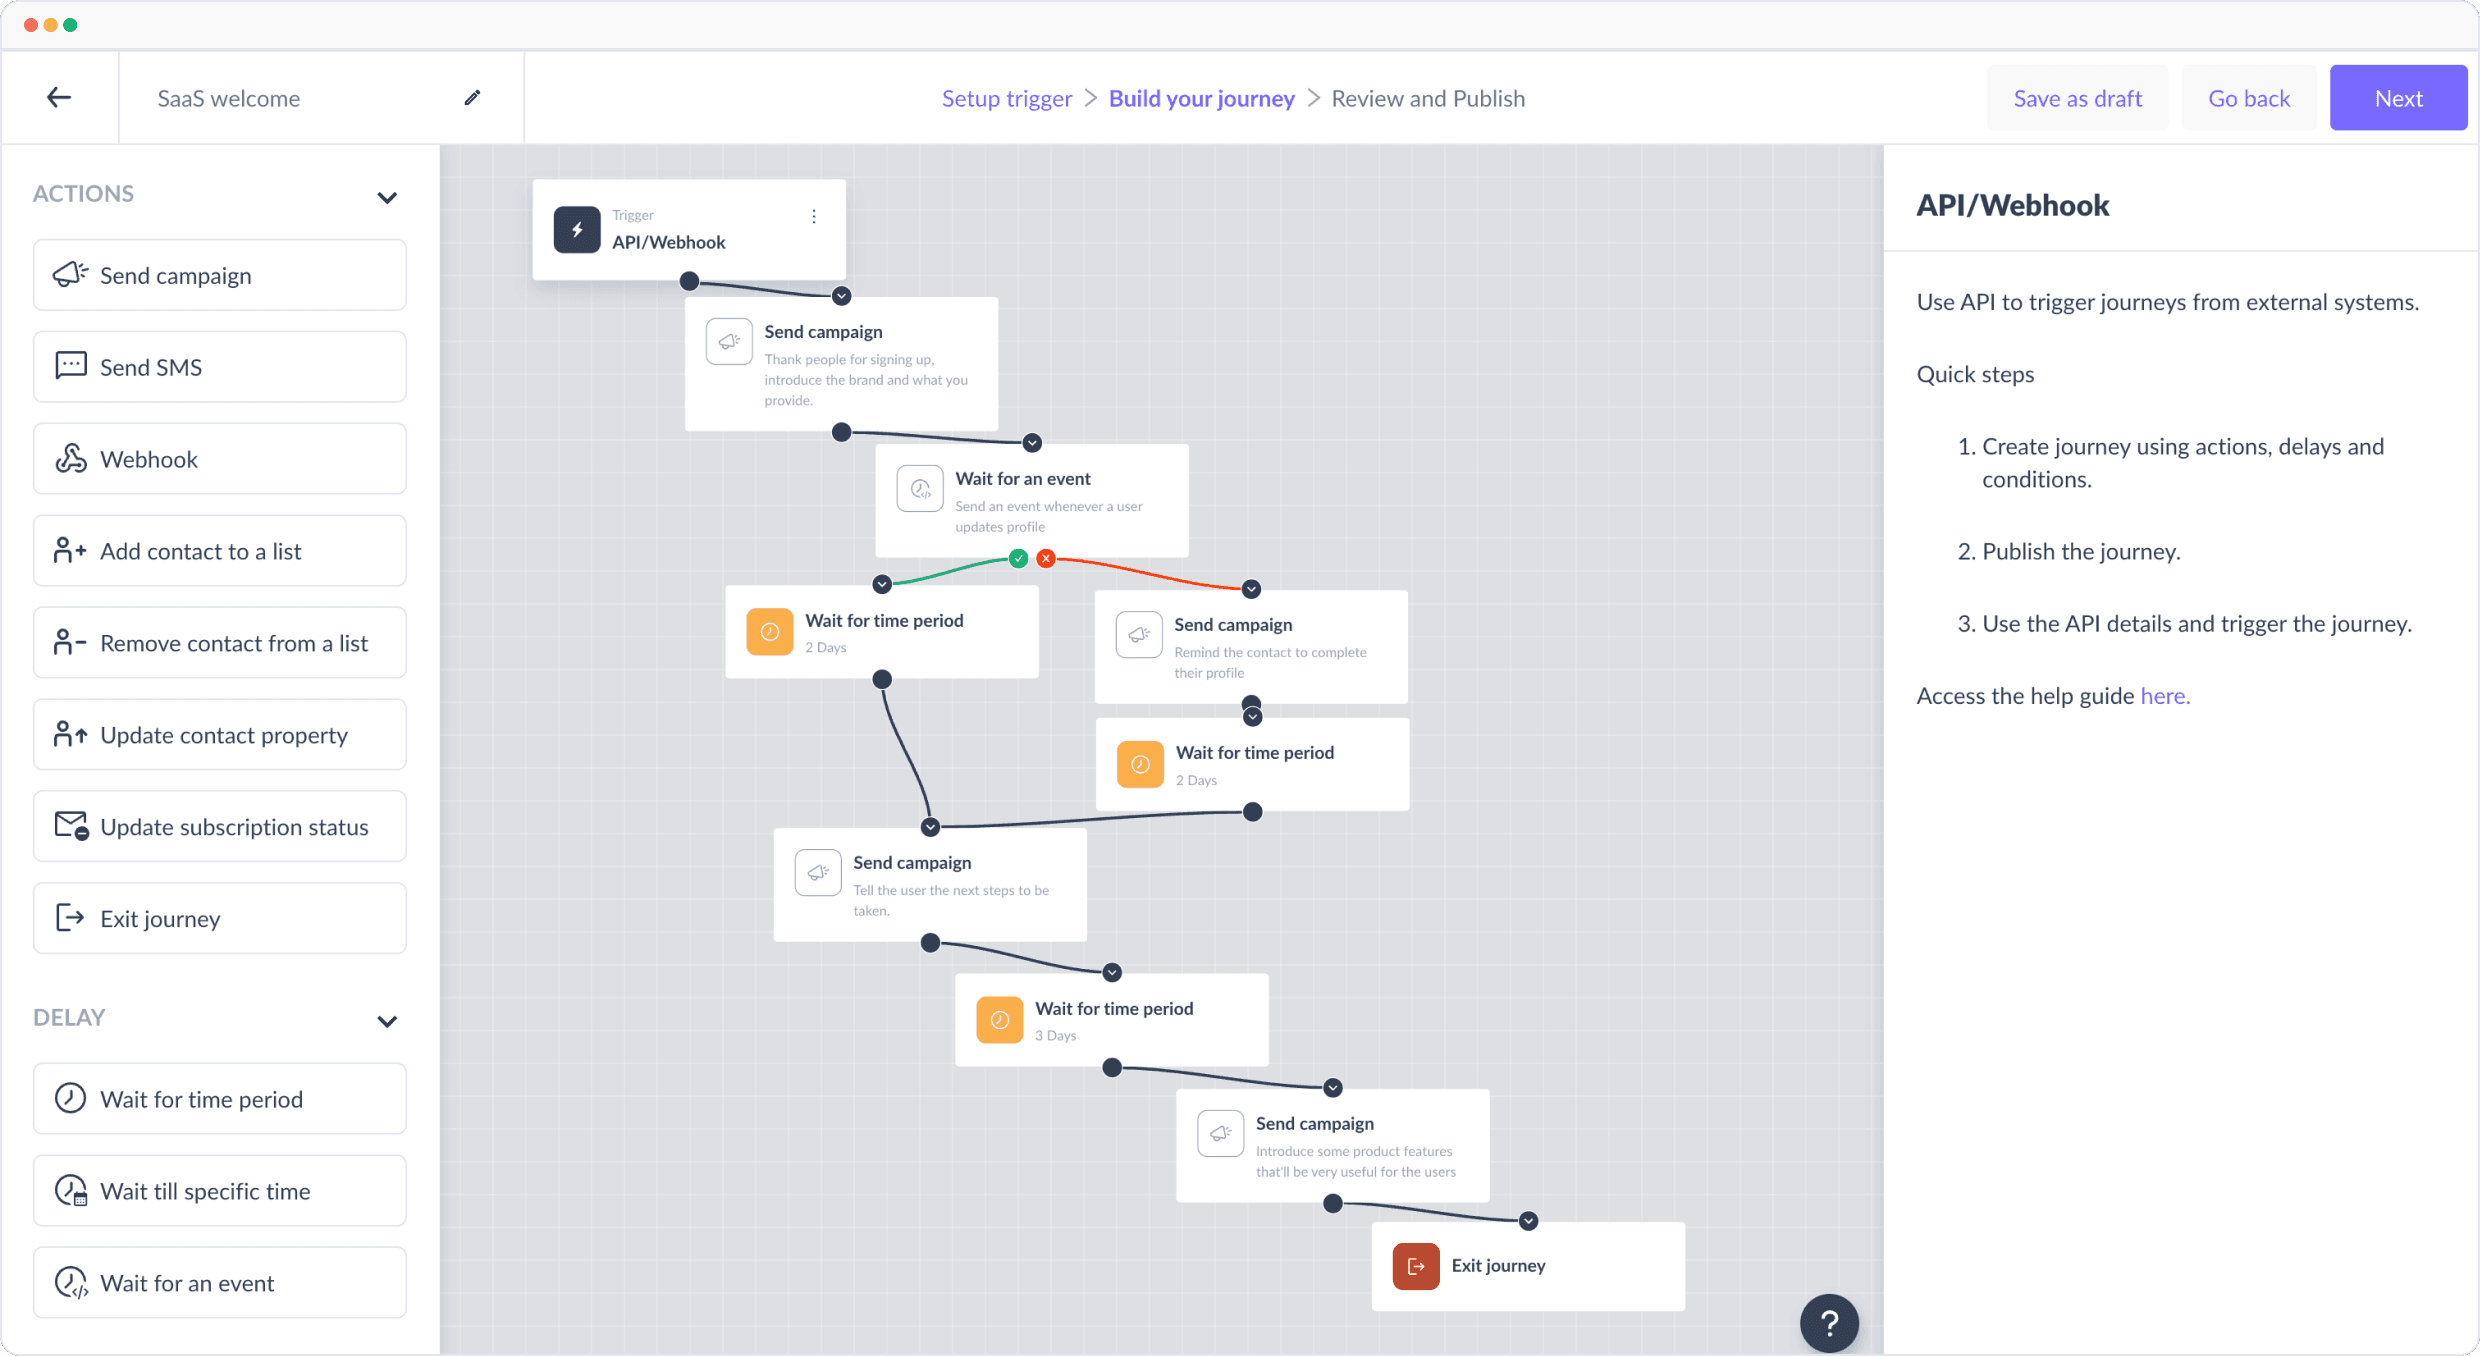Go to the Setup trigger step
Viewport: 2480px width, 1356px height.
click(x=1006, y=98)
